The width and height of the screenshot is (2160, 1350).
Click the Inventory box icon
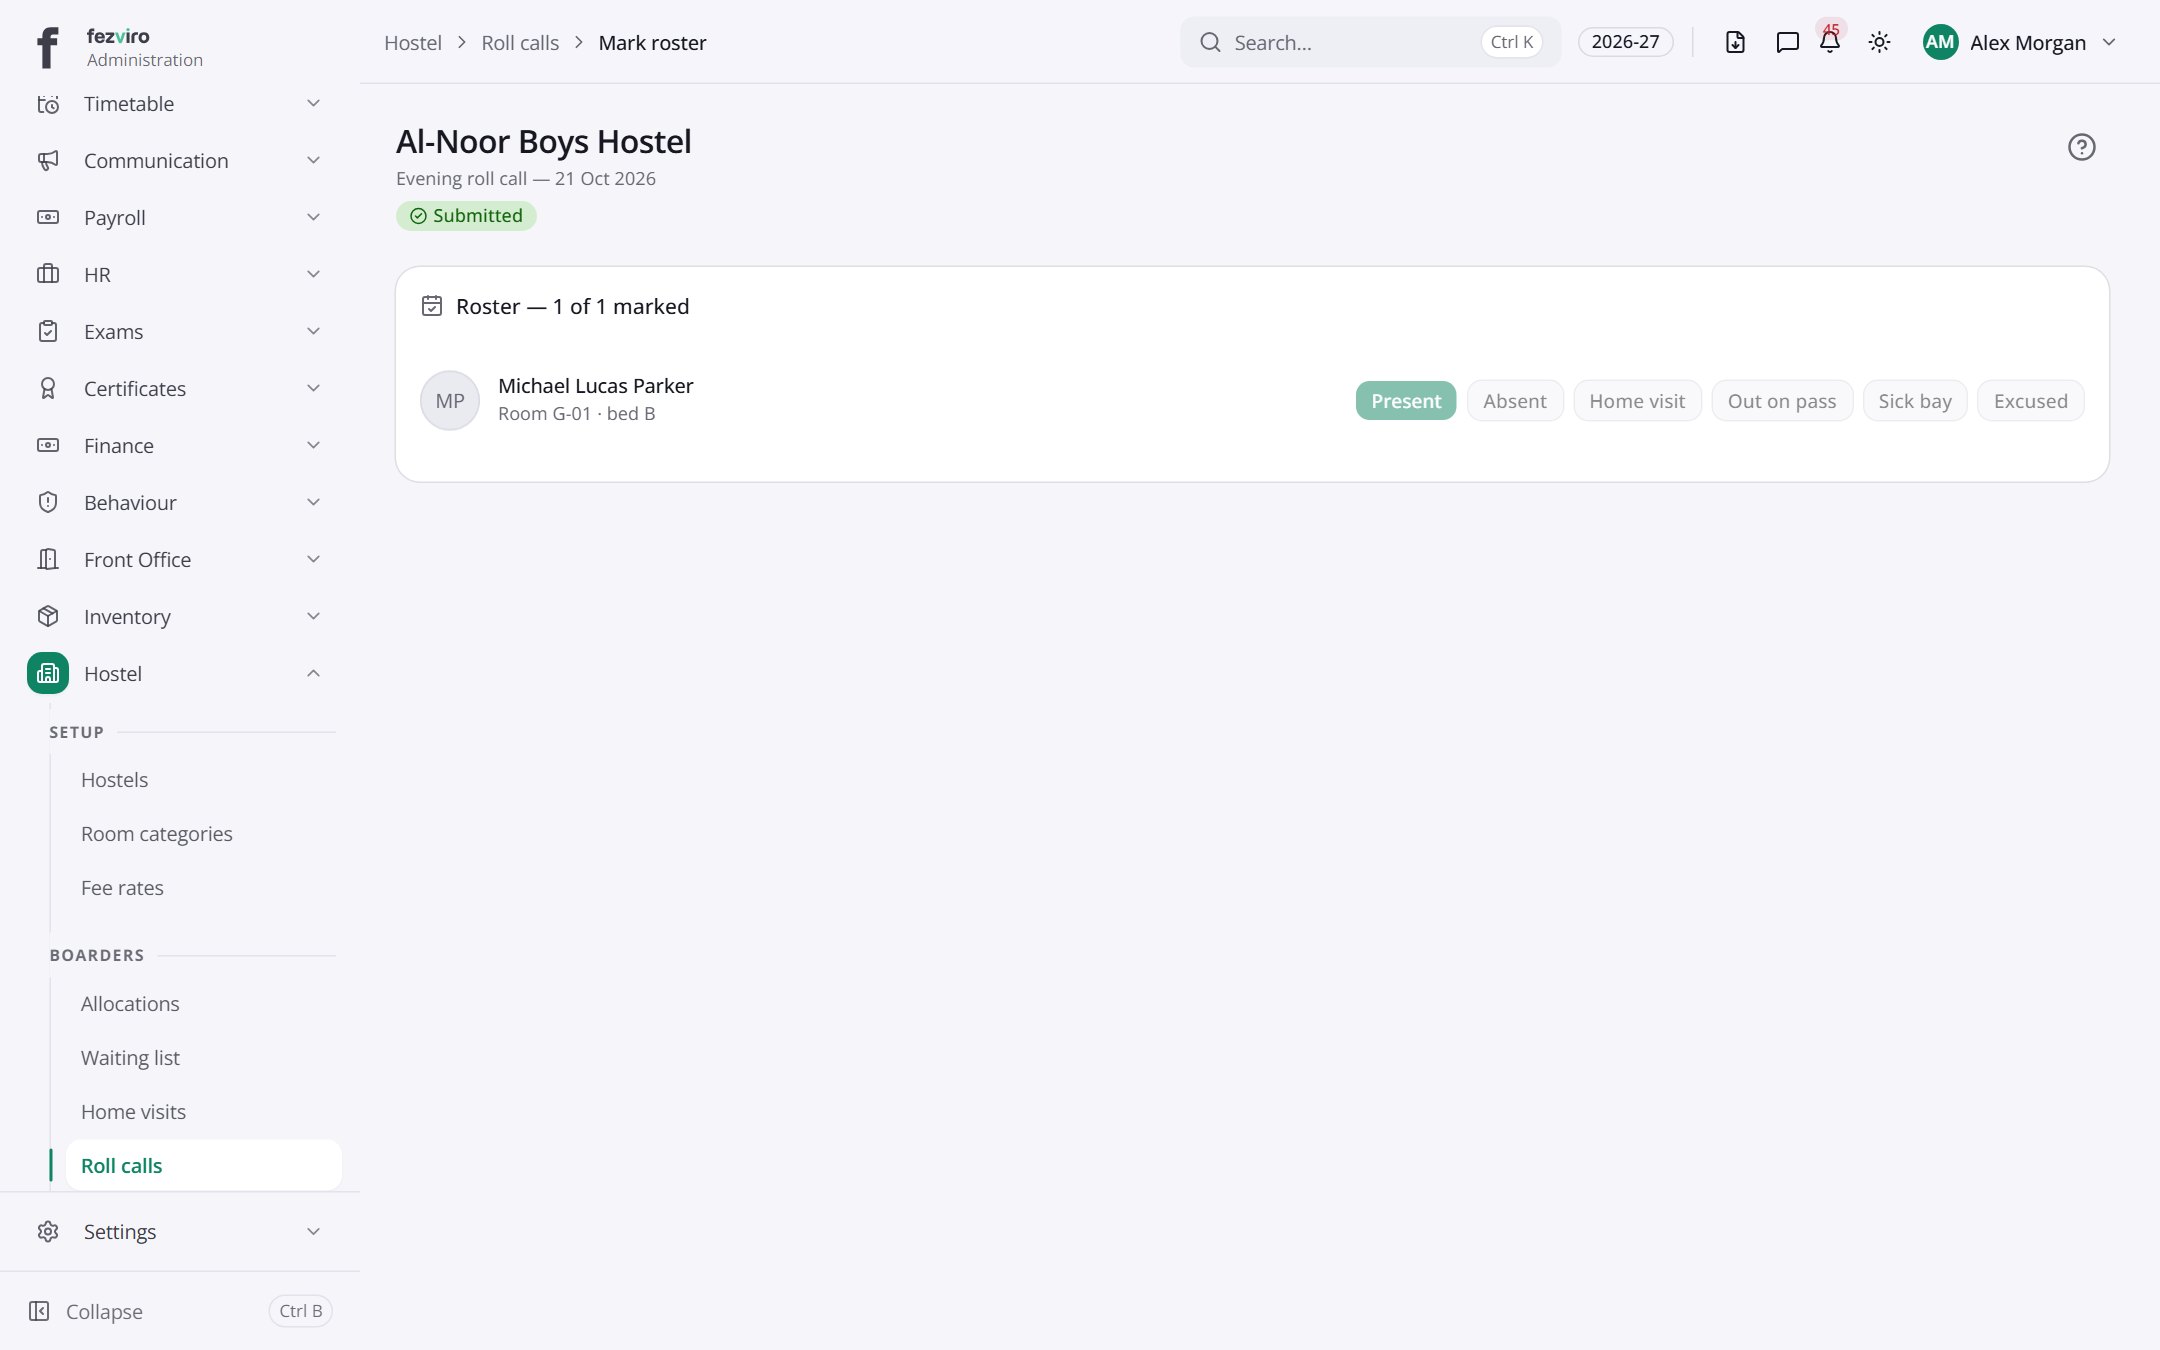[48, 616]
